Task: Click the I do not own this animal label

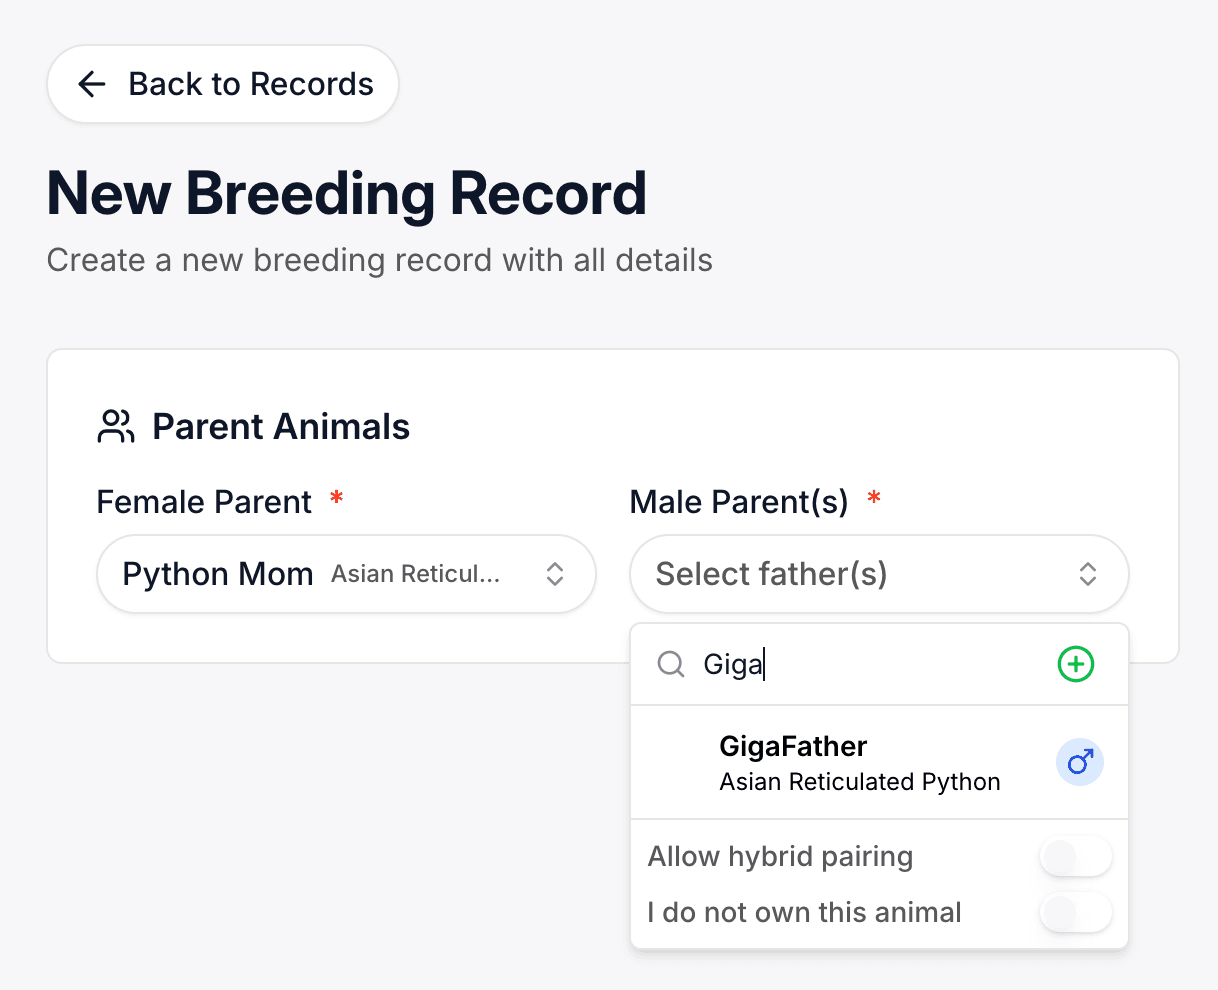Action: tap(804, 913)
